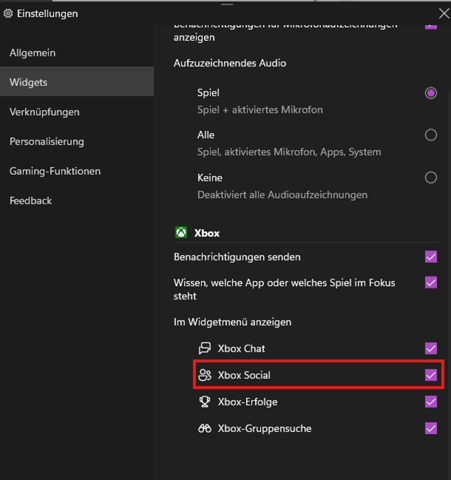This screenshot has height=480, width=451.
Task: Click the Benachrichtigungen senden label
Action: pyautogui.click(x=237, y=257)
